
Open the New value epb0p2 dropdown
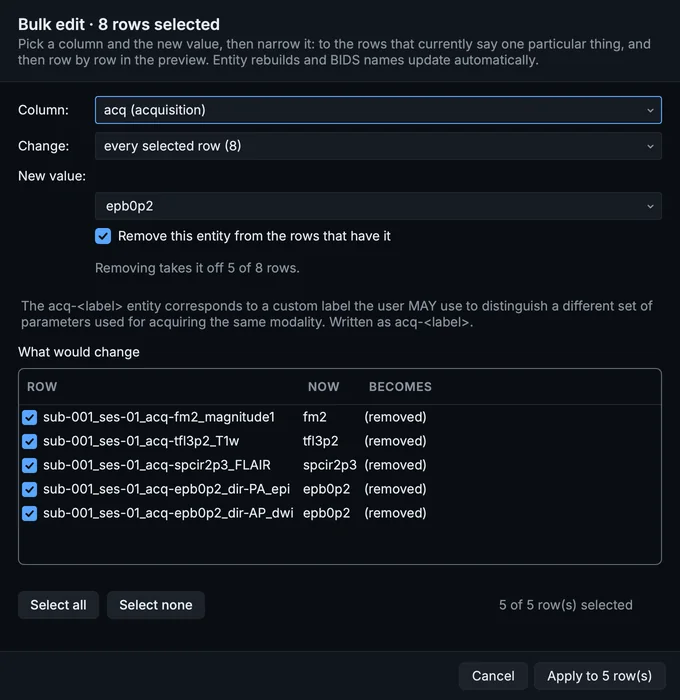point(378,206)
